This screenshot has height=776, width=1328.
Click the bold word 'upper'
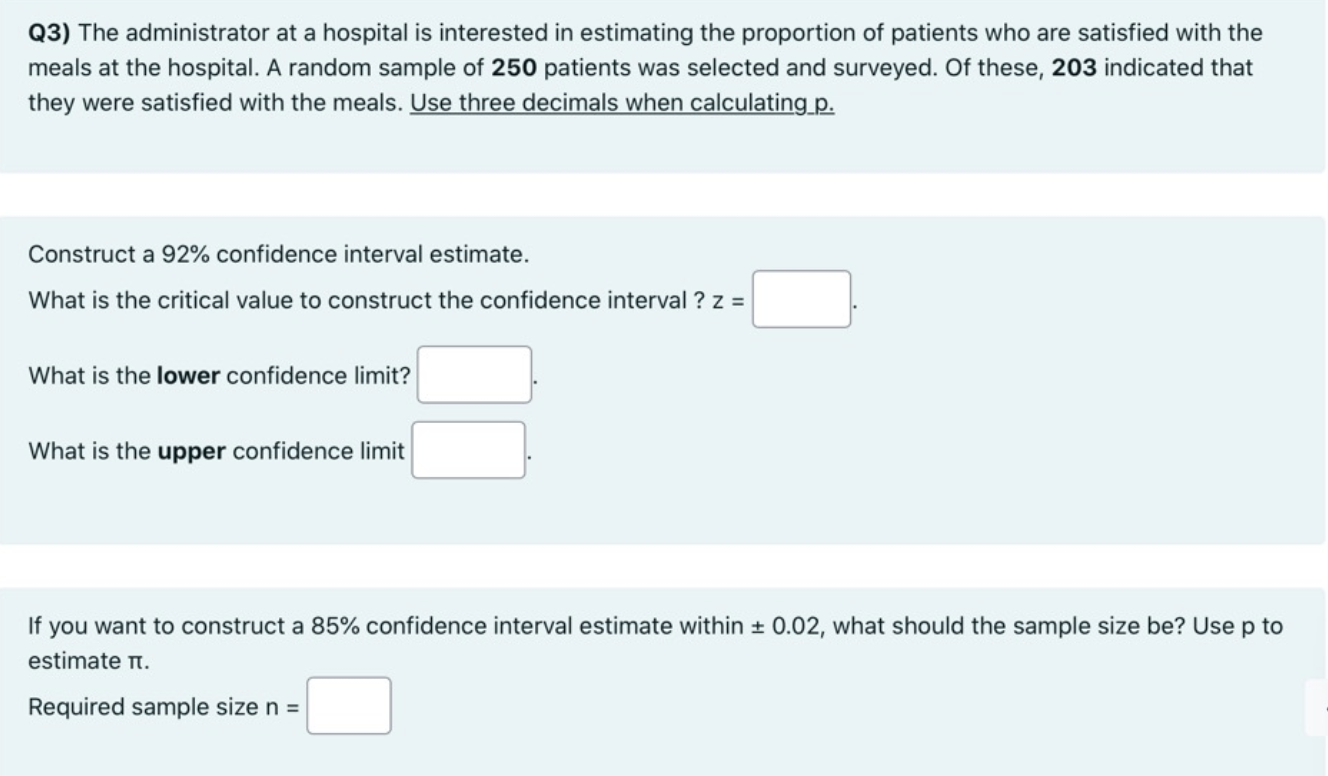click(192, 452)
